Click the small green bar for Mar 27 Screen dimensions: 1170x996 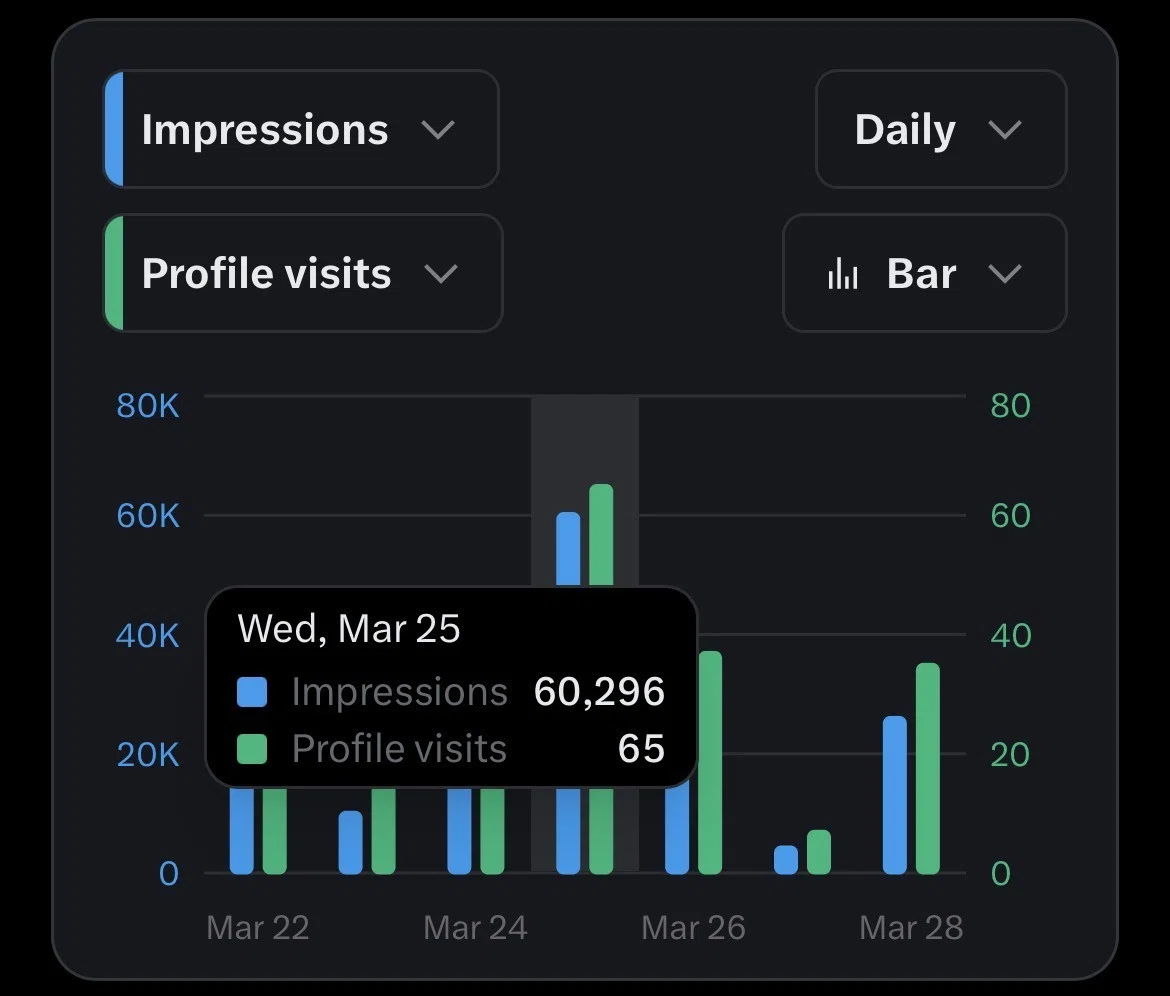(819, 851)
